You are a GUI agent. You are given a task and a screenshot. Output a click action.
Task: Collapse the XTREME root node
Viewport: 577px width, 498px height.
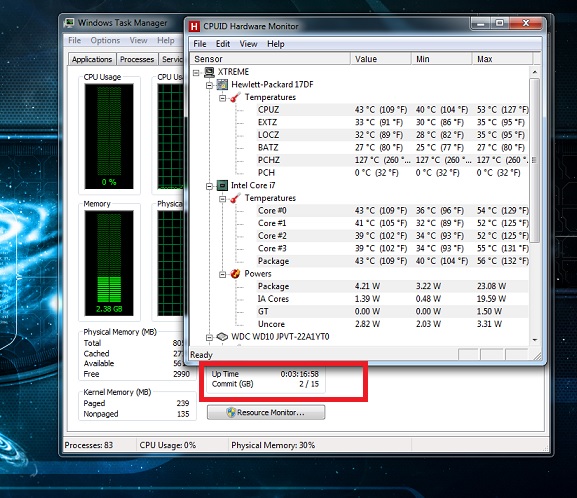(x=197, y=73)
